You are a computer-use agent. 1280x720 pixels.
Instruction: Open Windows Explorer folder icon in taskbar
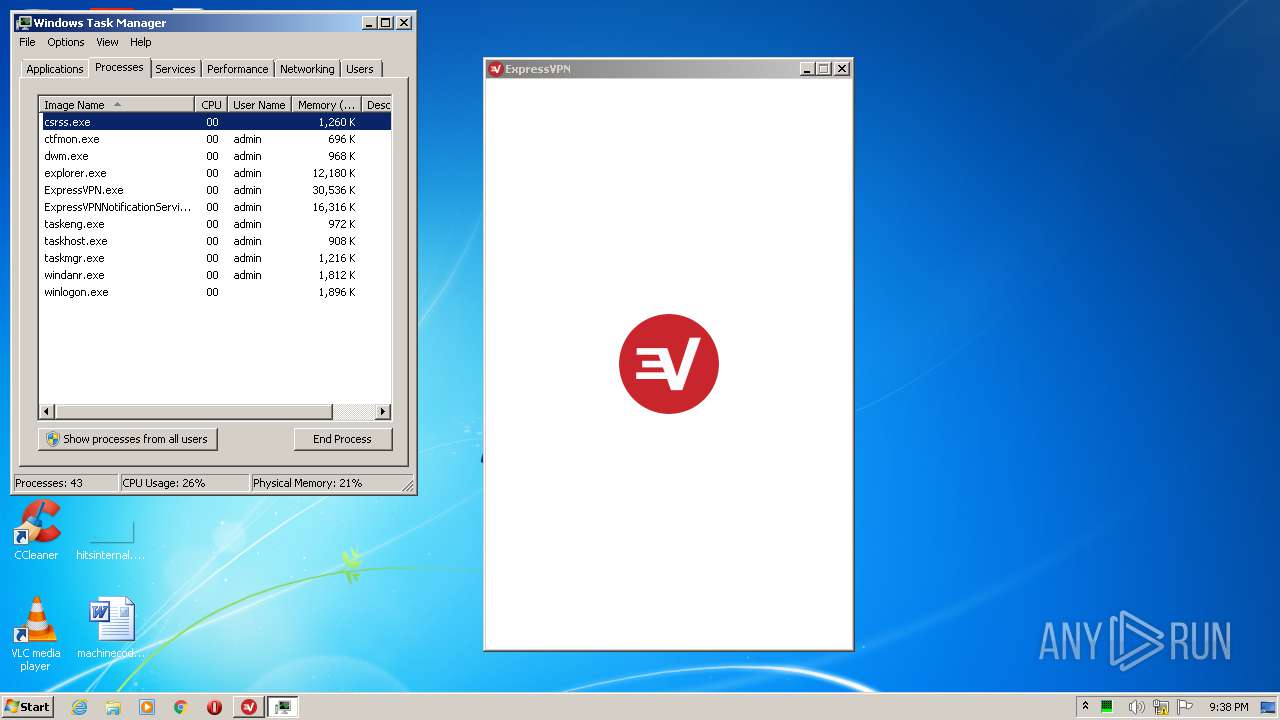click(x=113, y=707)
